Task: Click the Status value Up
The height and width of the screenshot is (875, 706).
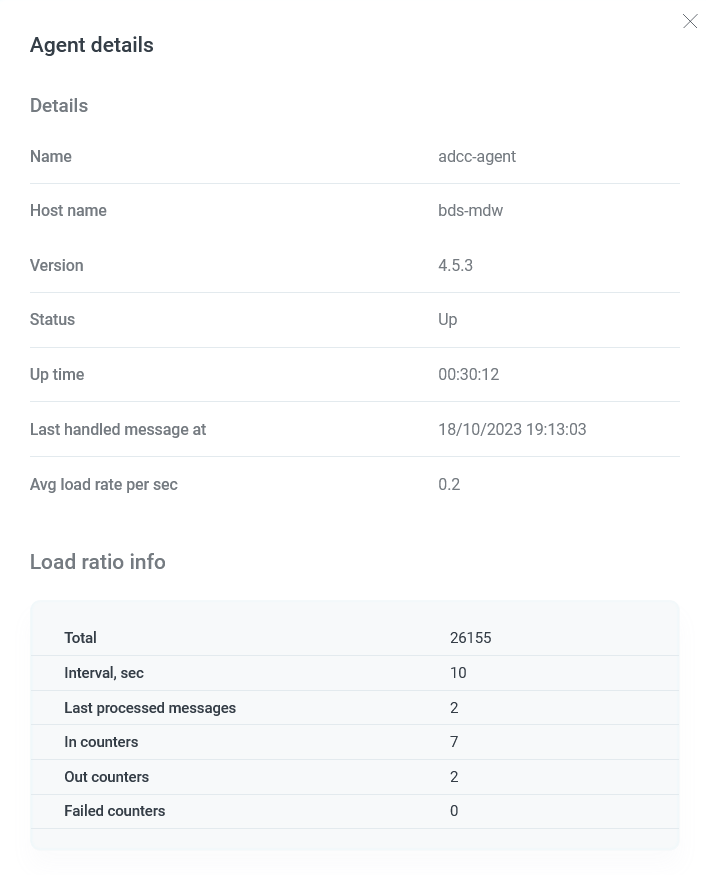Action: pos(447,319)
